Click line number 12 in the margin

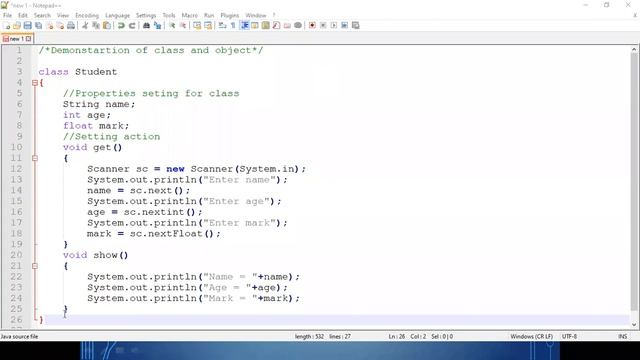click(x=16, y=169)
